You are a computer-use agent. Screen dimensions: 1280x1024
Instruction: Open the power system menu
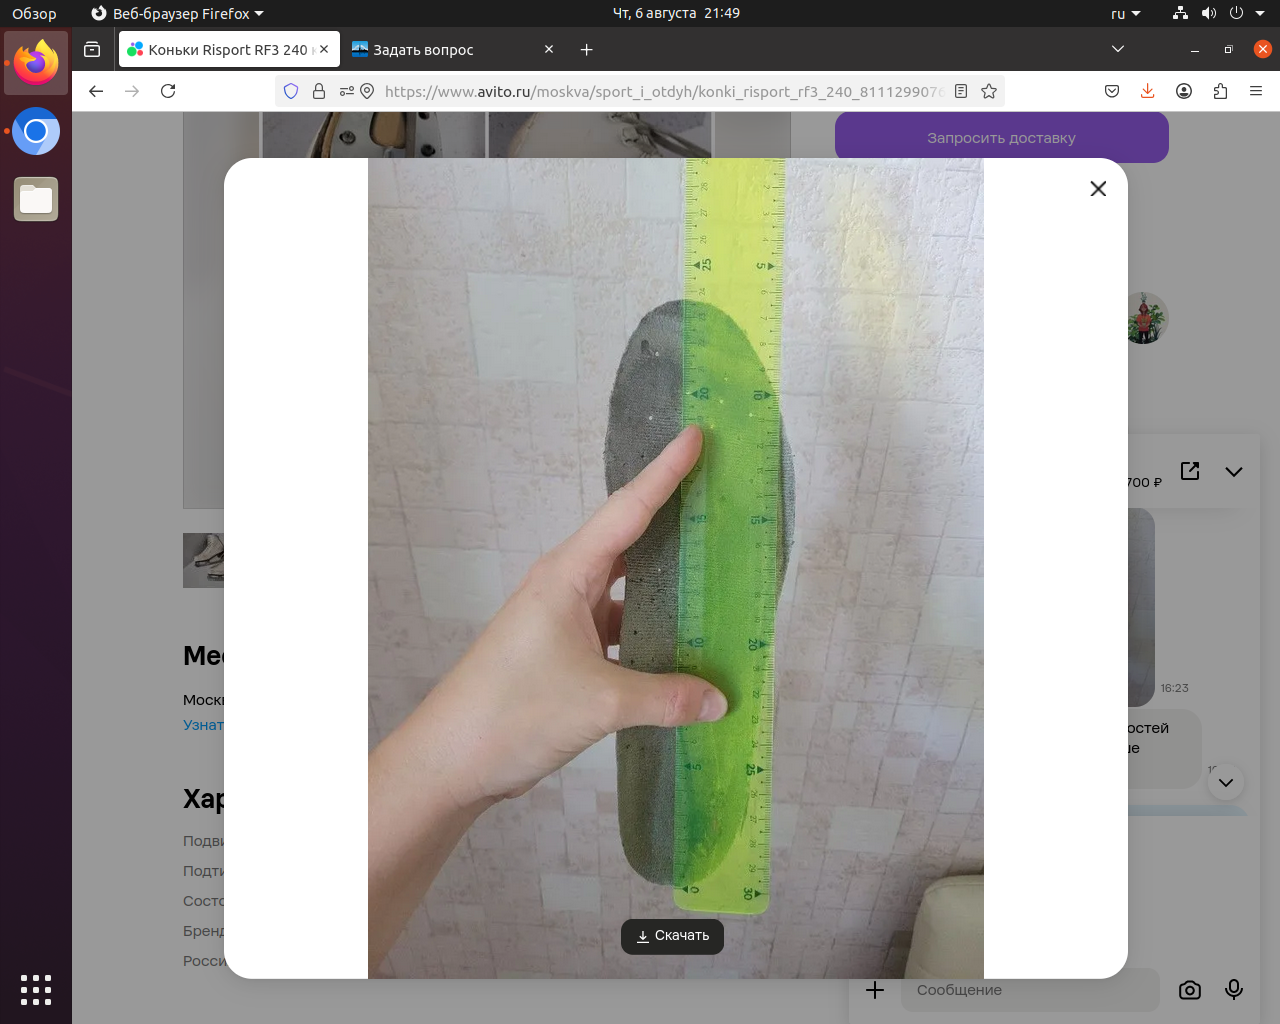[x=1236, y=13]
